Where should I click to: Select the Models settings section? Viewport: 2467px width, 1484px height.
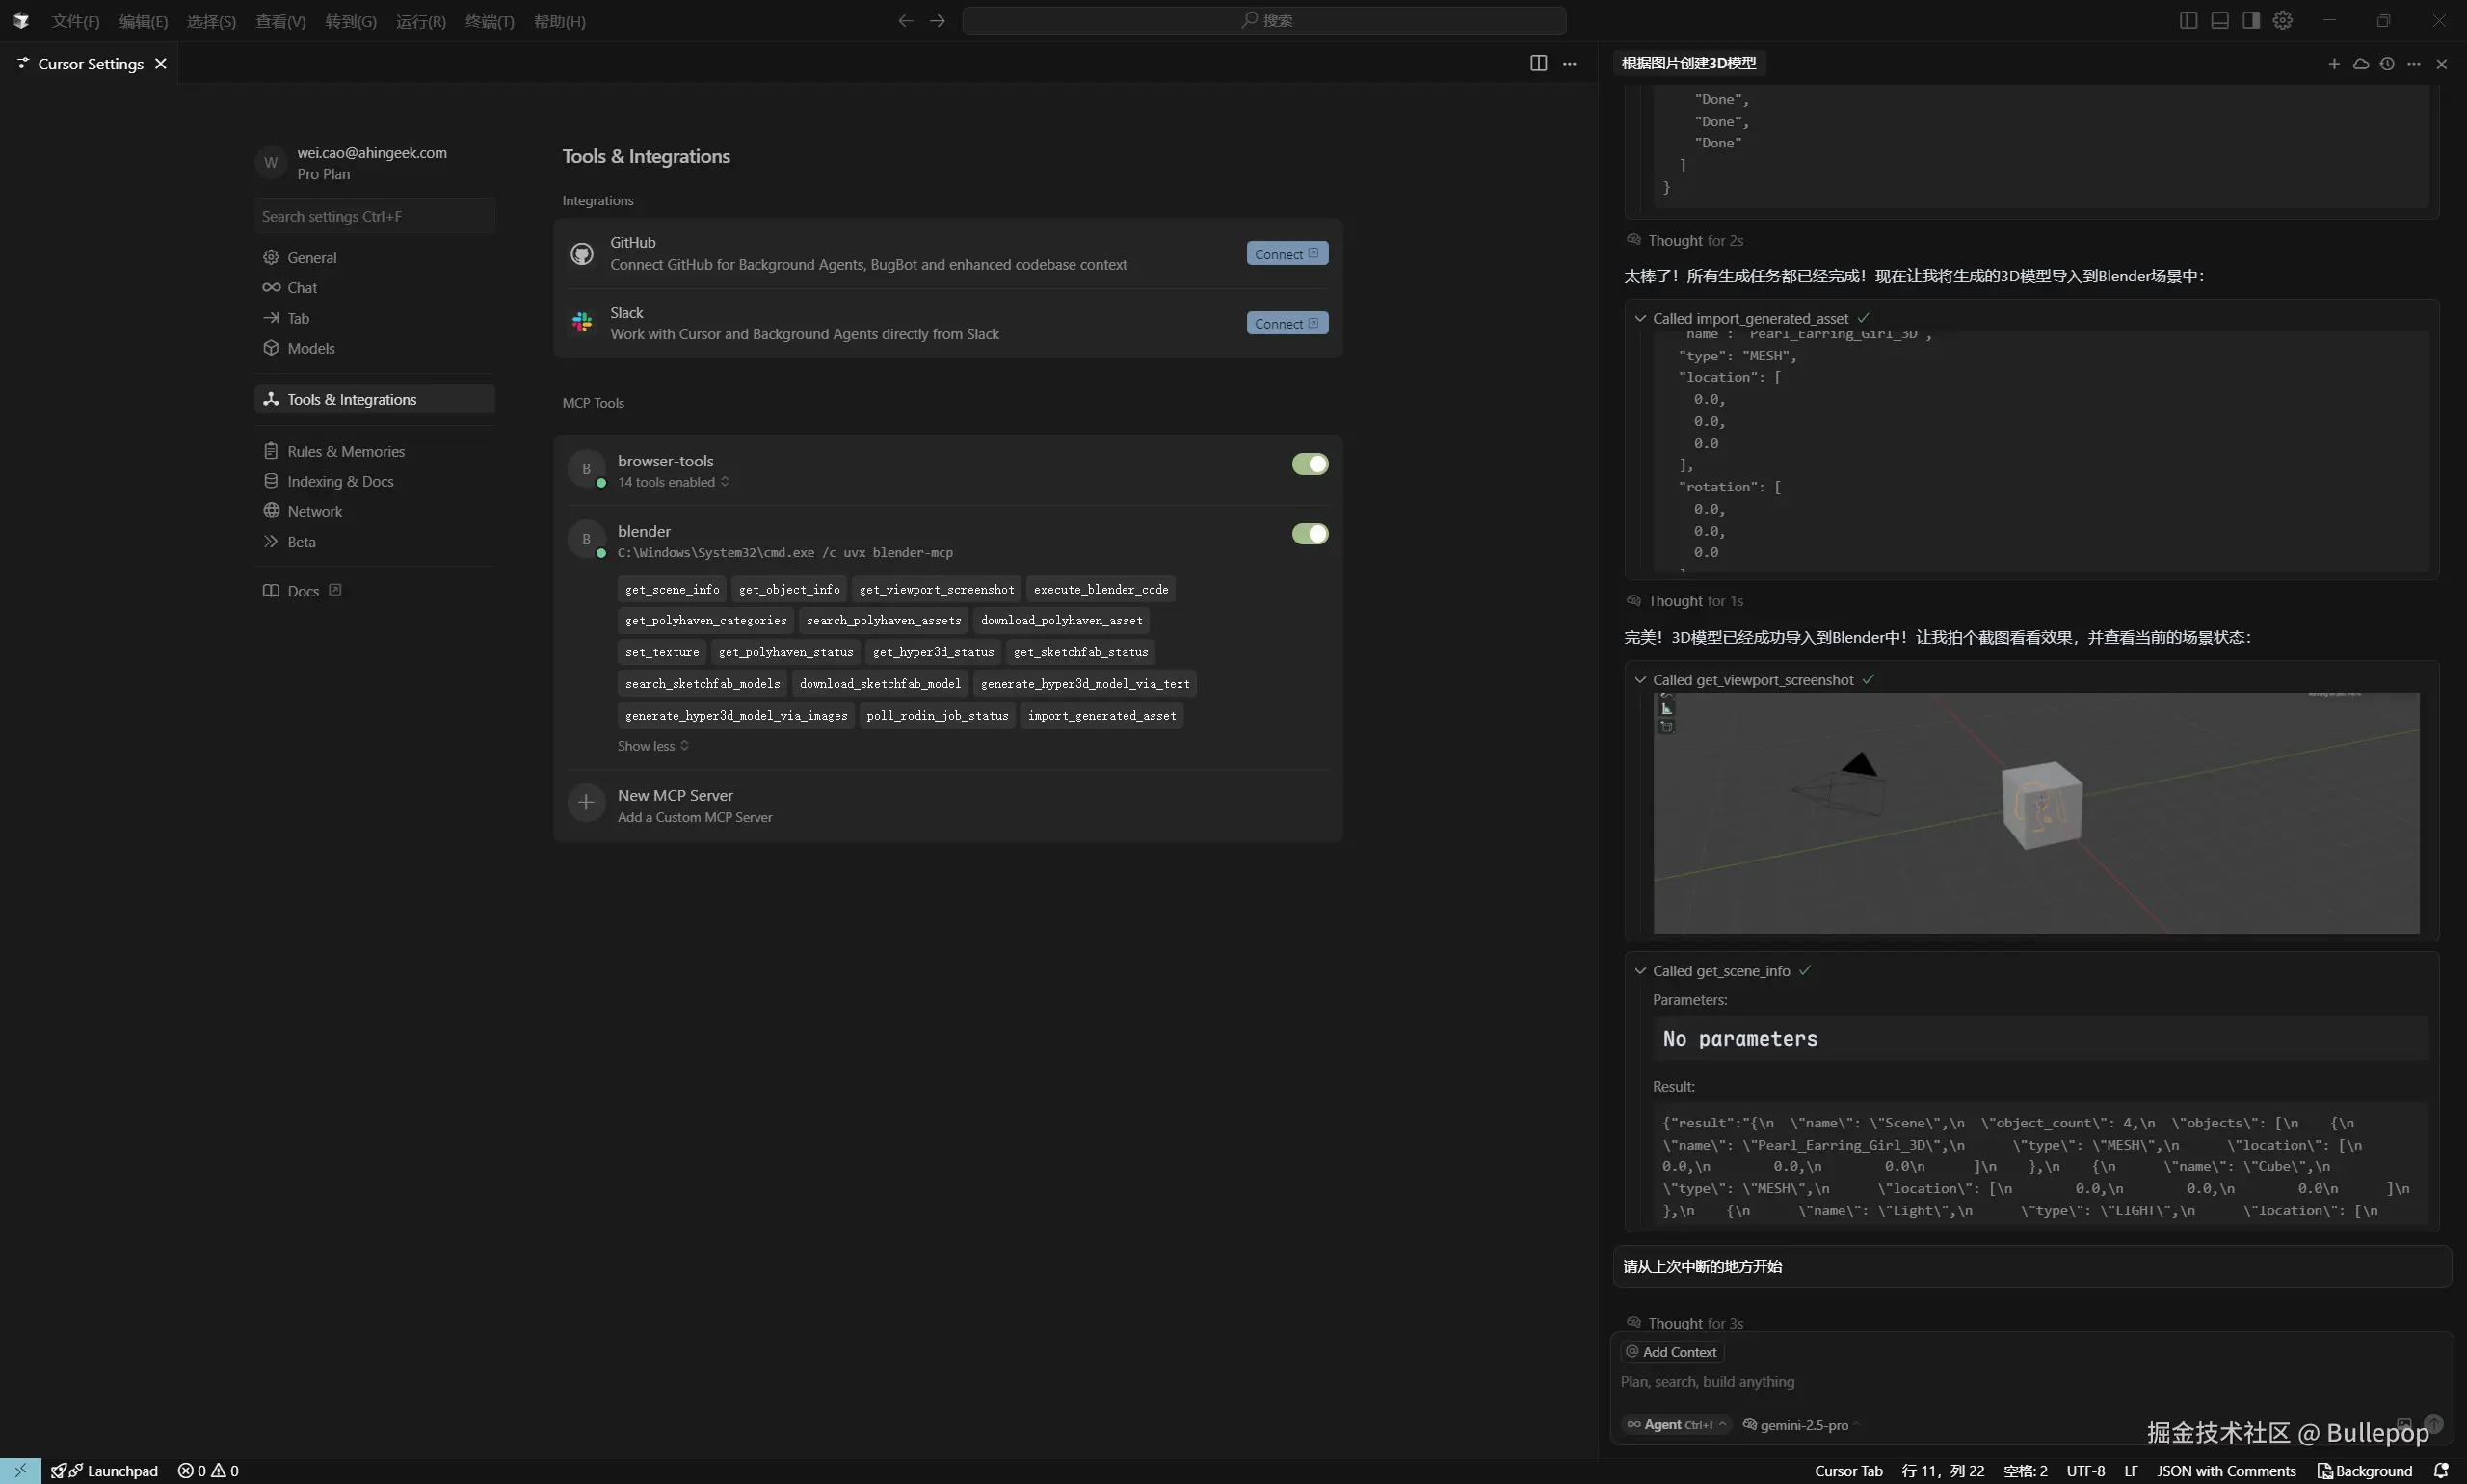pyautogui.click(x=310, y=348)
